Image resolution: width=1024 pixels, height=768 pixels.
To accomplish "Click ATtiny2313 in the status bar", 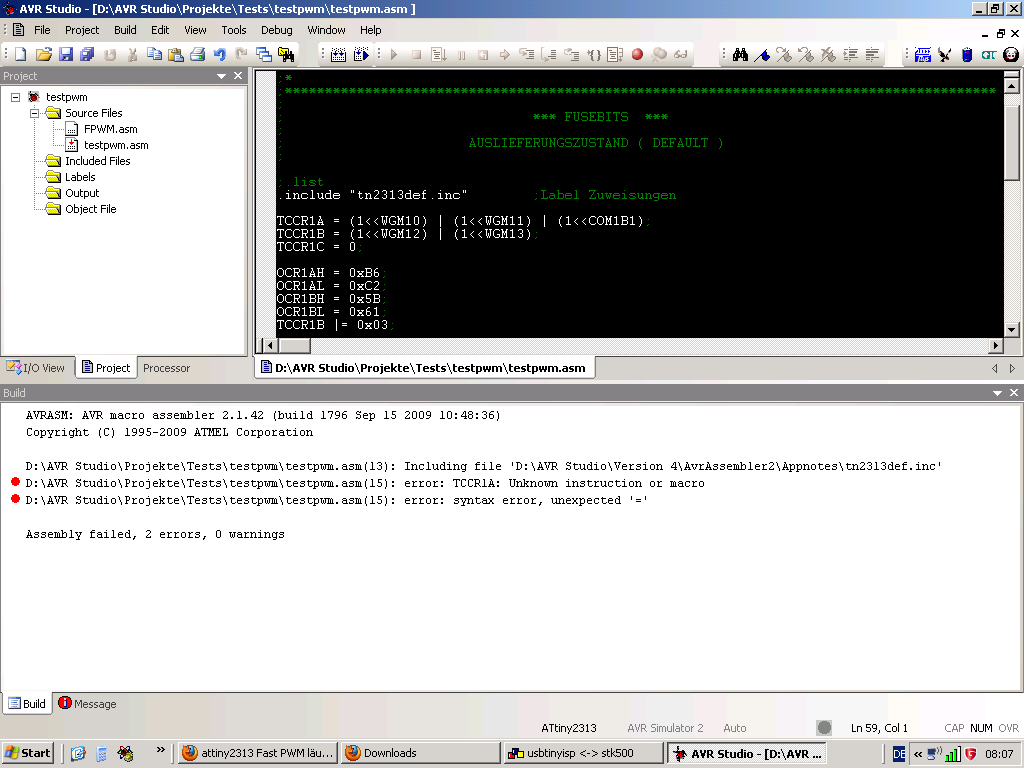I will (568, 728).
